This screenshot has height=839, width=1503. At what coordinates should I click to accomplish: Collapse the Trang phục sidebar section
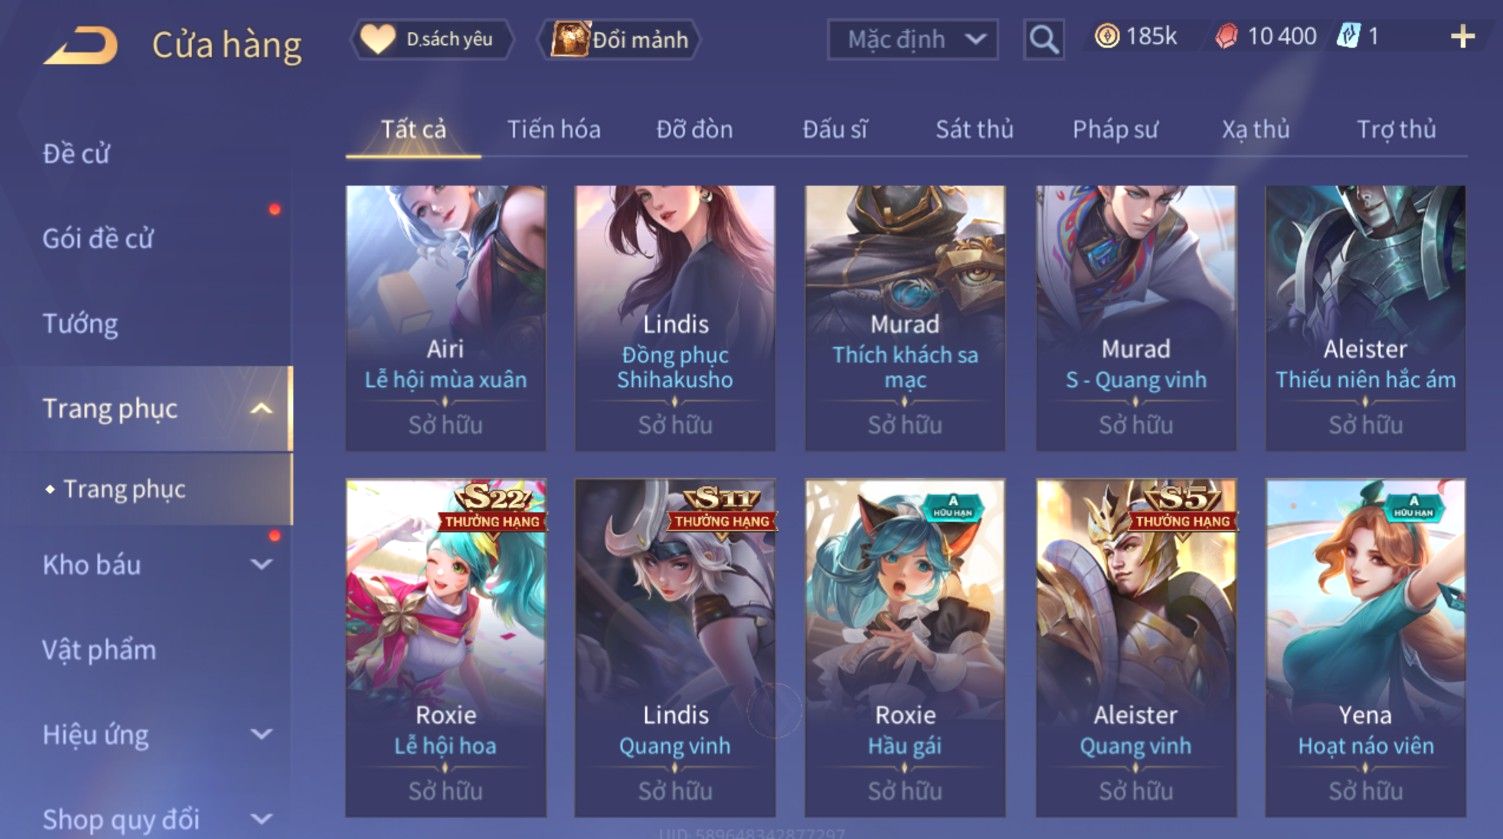click(261, 409)
